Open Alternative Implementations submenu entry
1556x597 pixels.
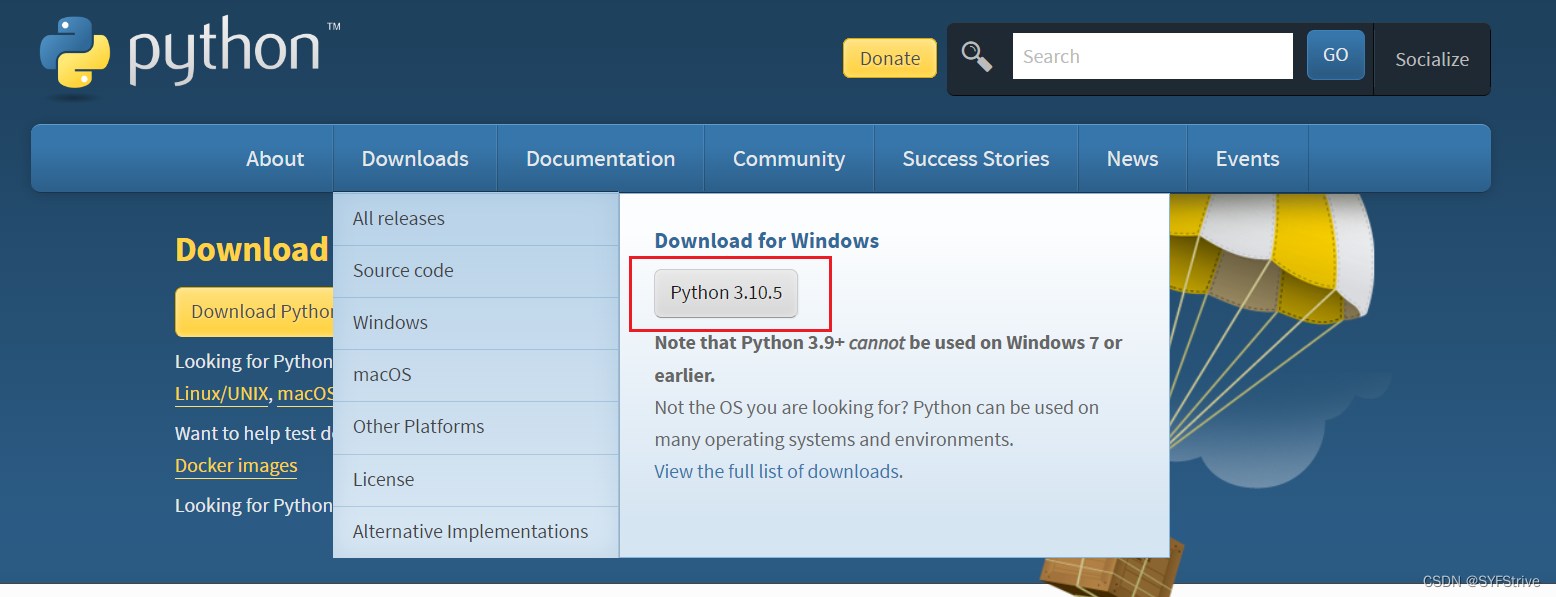[x=476, y=532]
